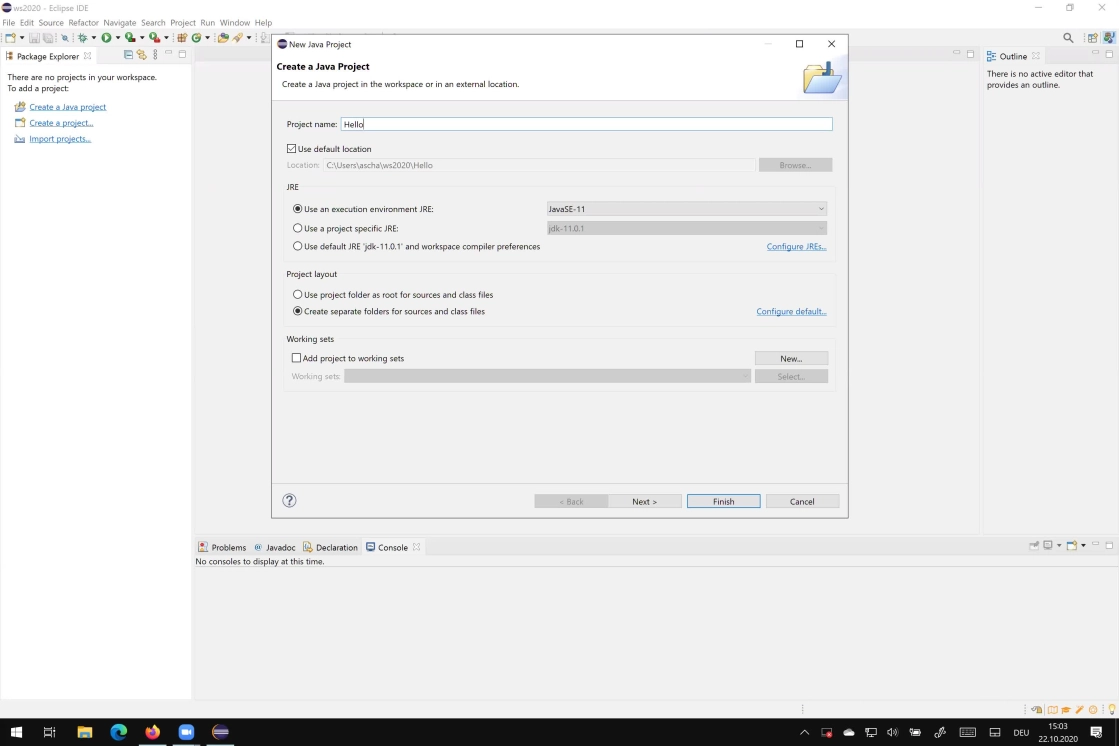Click the Cancel button in dialog
This screenshot has height=746, width=1119.
(802, 501)
